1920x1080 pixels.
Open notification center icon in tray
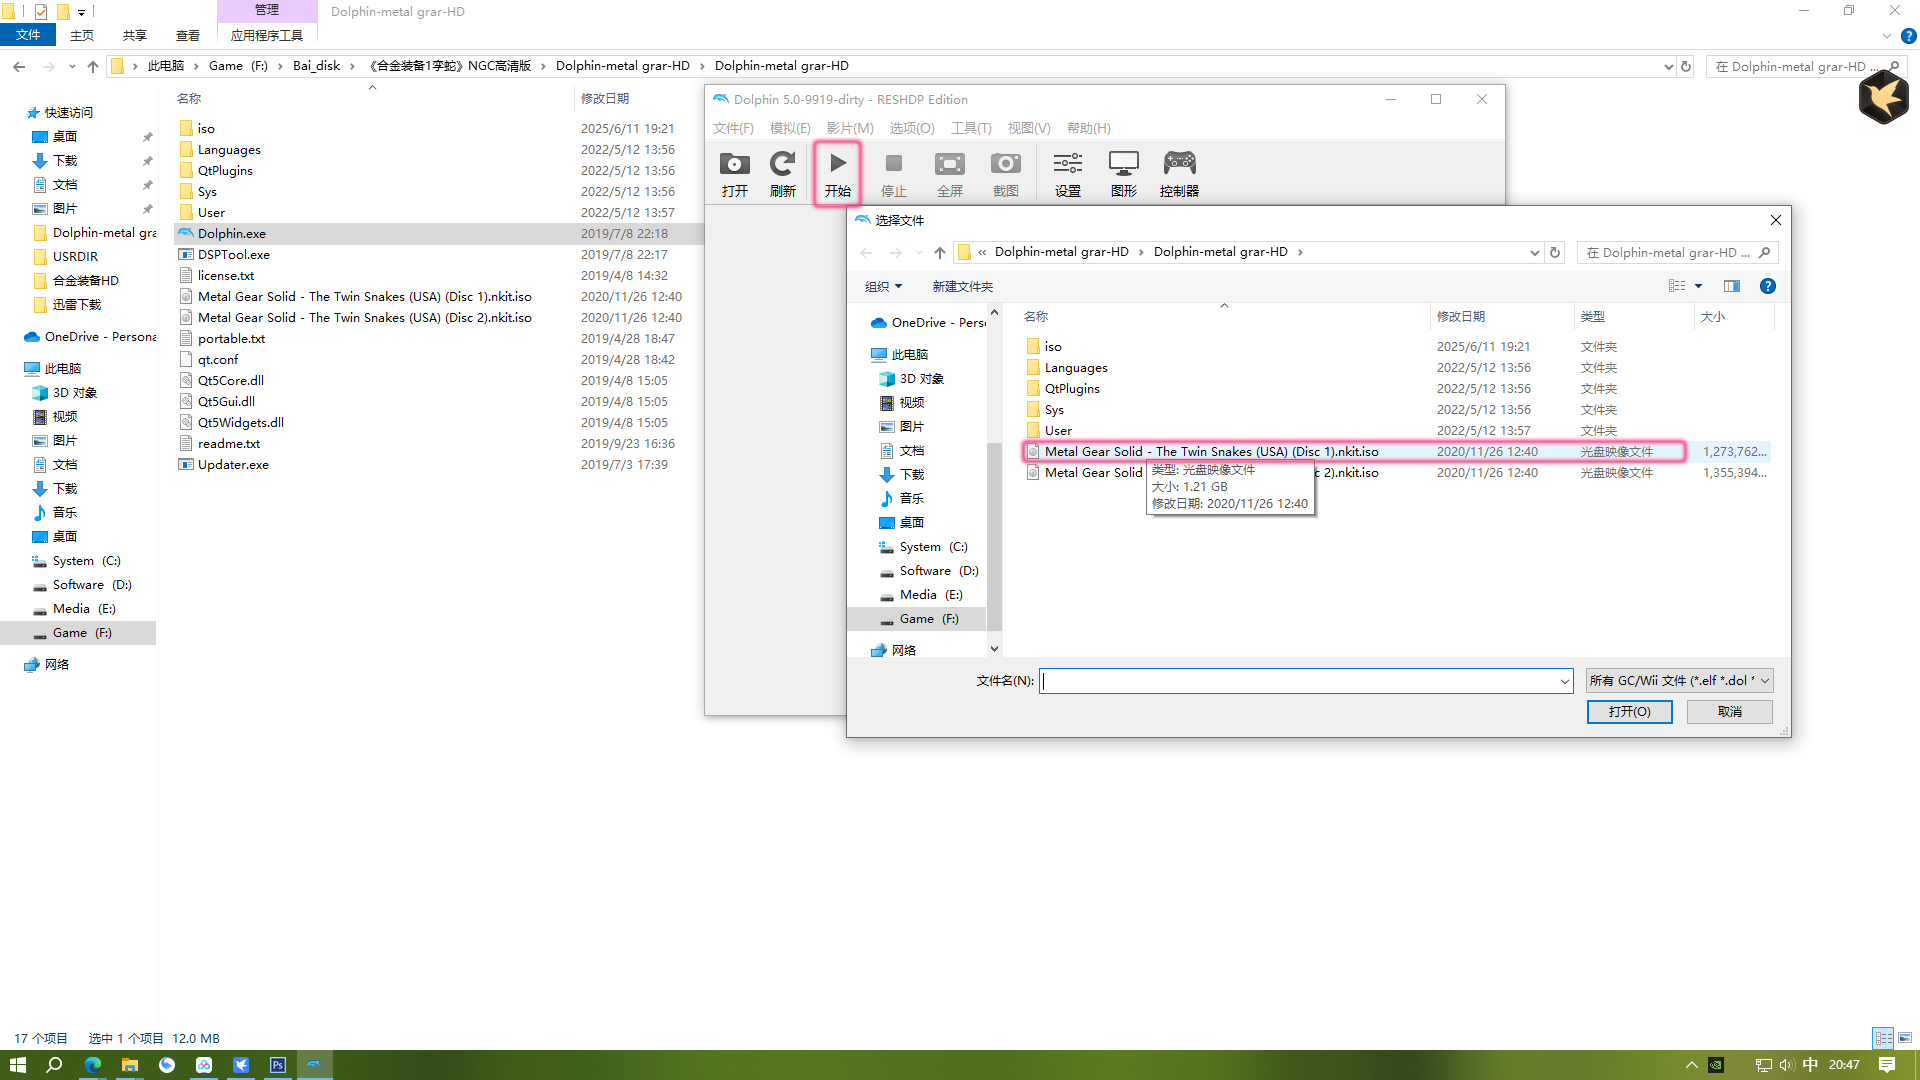coord(1887,1065)
